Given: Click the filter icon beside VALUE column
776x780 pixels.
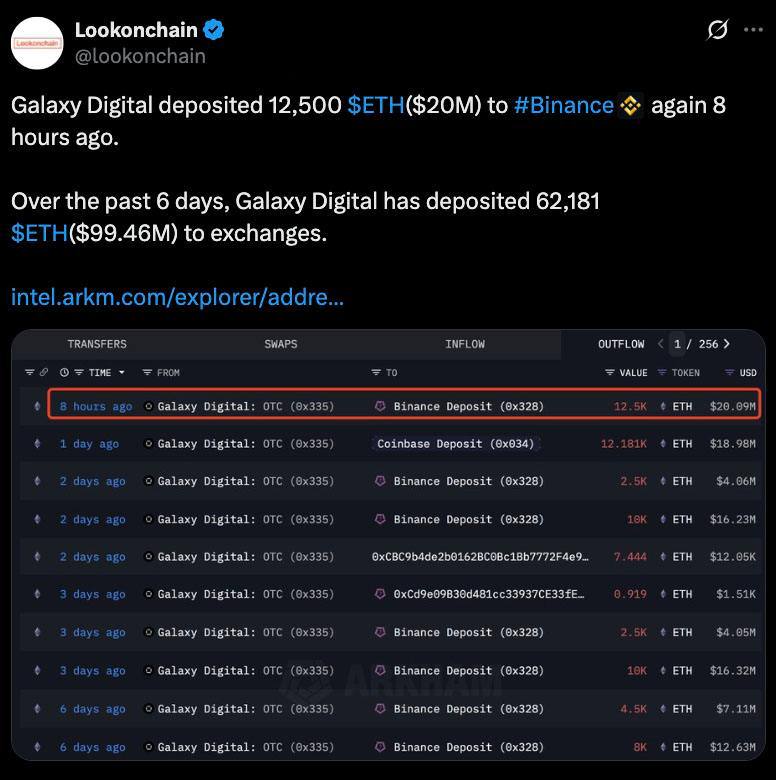Looking at the screenshot, I should point(609,372).
